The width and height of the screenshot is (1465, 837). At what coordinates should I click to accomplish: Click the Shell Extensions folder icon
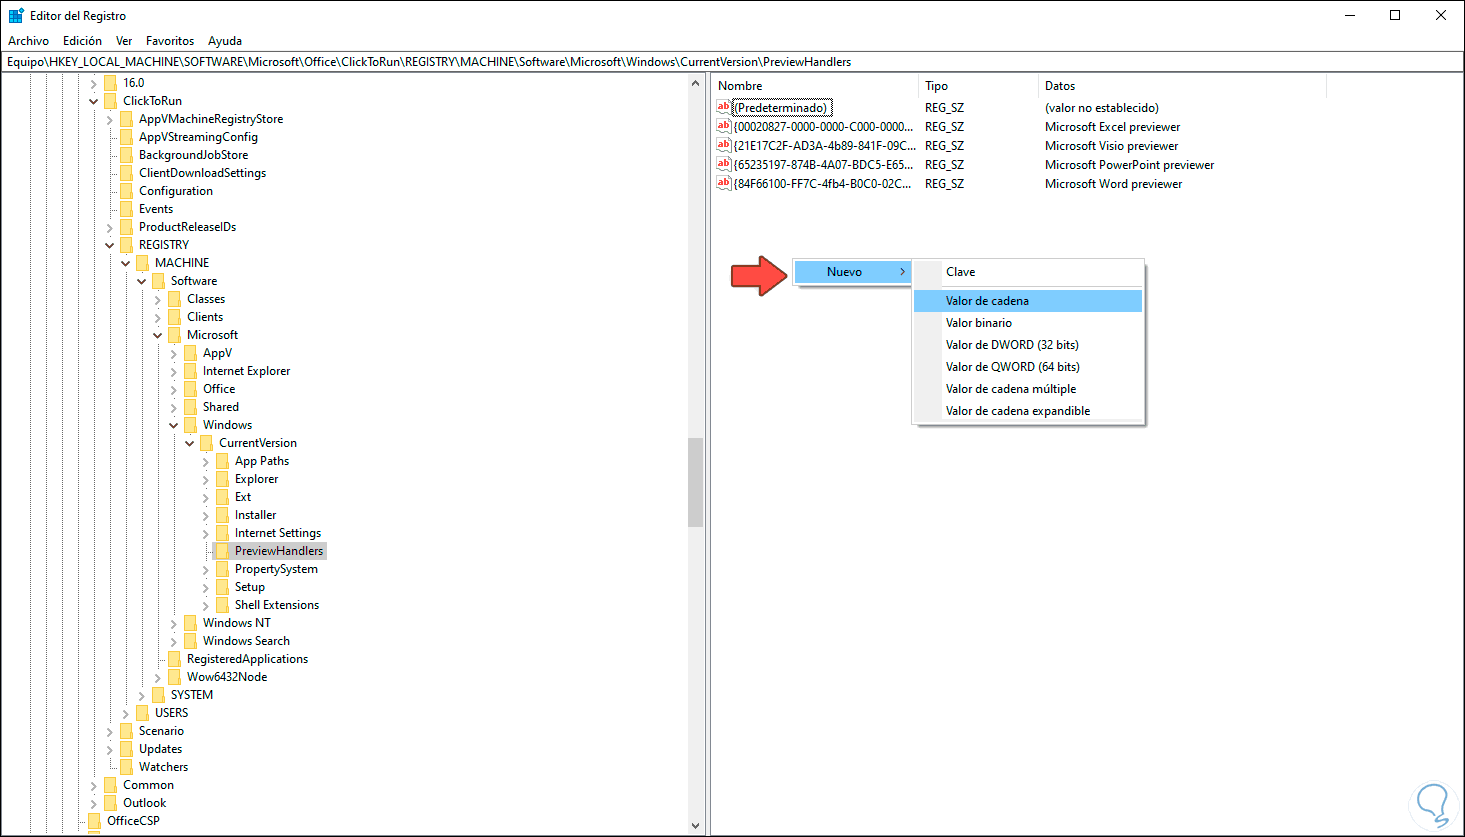[x=222, y=605]
